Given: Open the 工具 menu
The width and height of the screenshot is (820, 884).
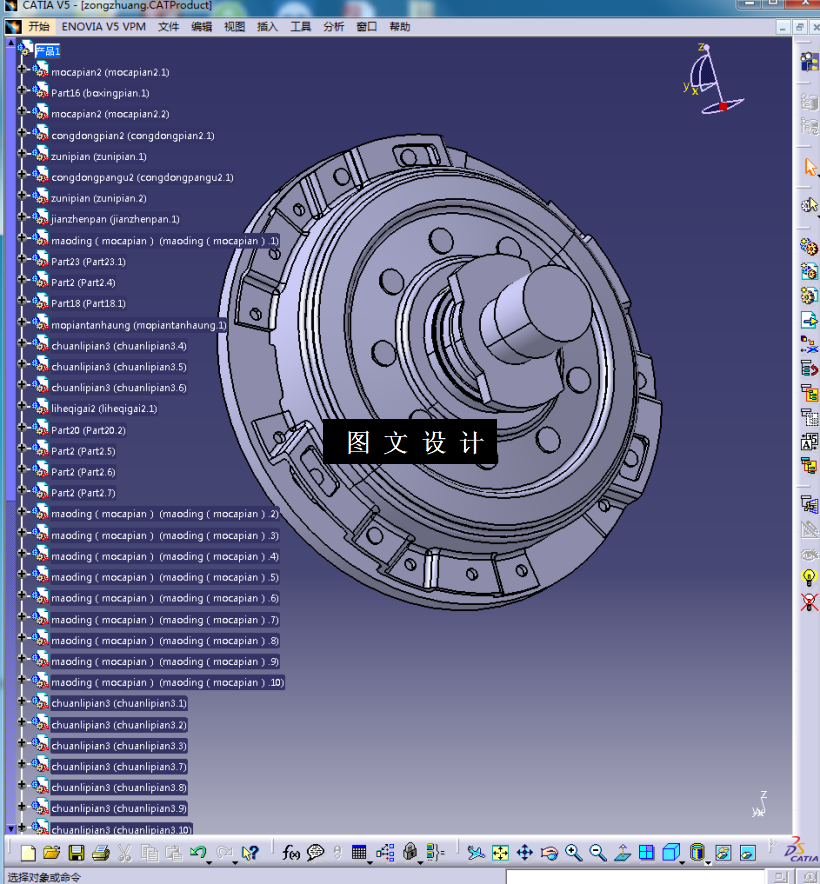Looking at the screenshot, I should pyautogui.click(x=301, y=26).
